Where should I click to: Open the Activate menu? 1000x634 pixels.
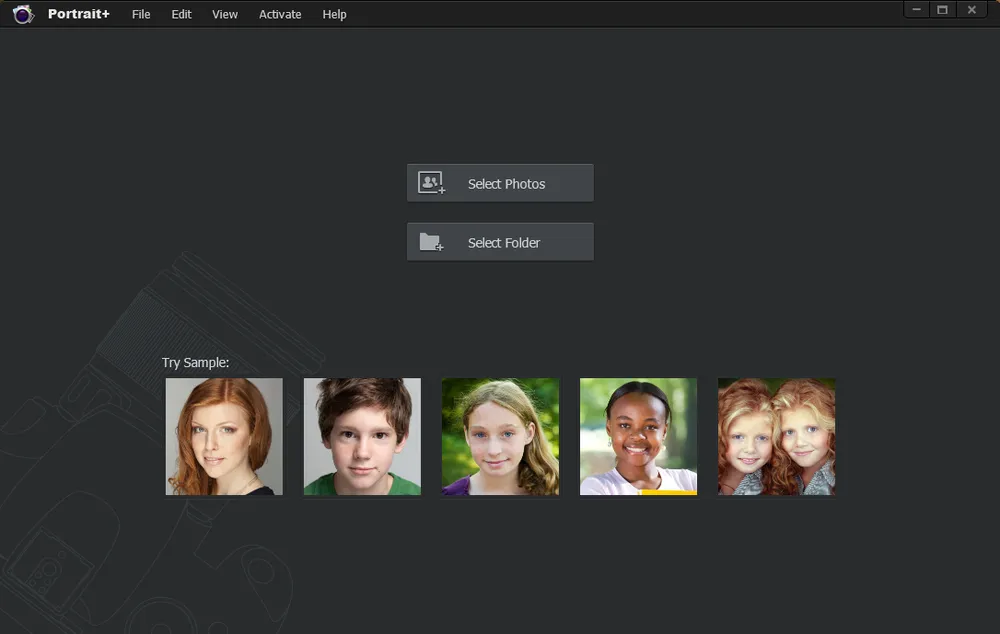point(280,14)
